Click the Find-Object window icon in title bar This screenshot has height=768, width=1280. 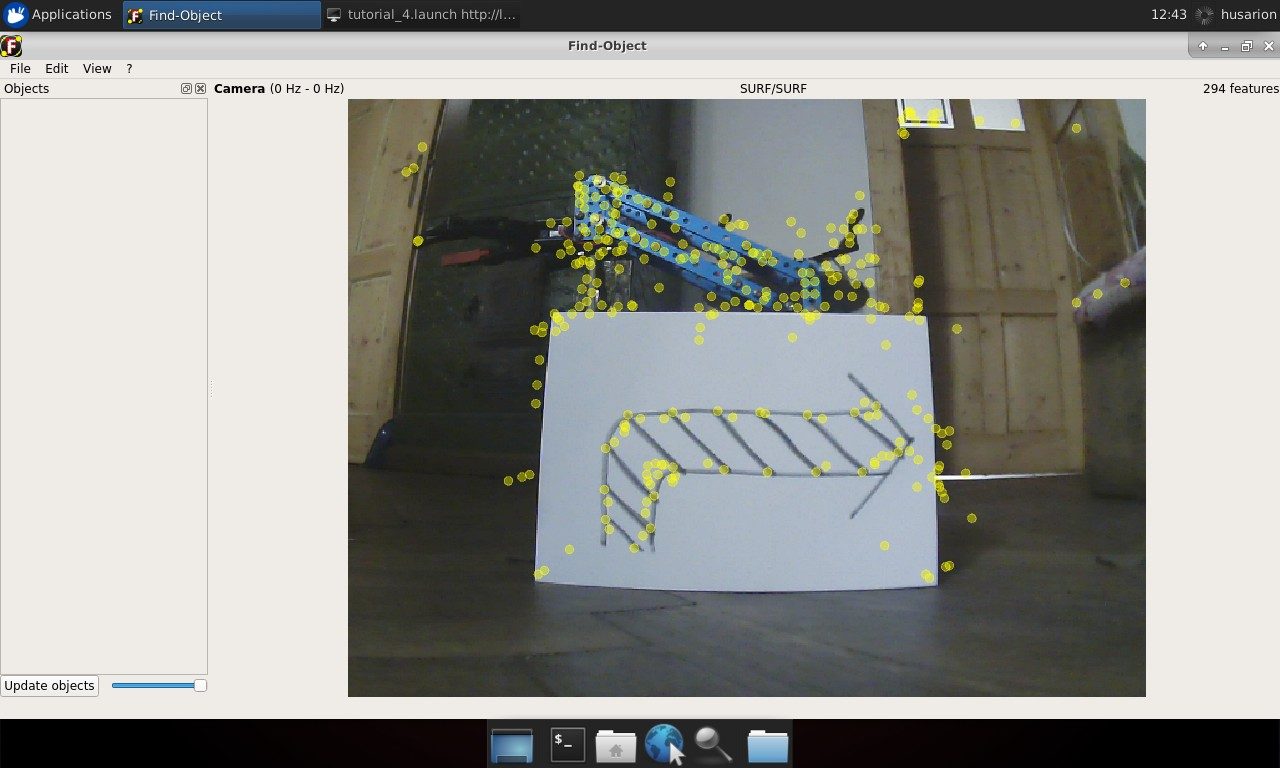(11, 46)
